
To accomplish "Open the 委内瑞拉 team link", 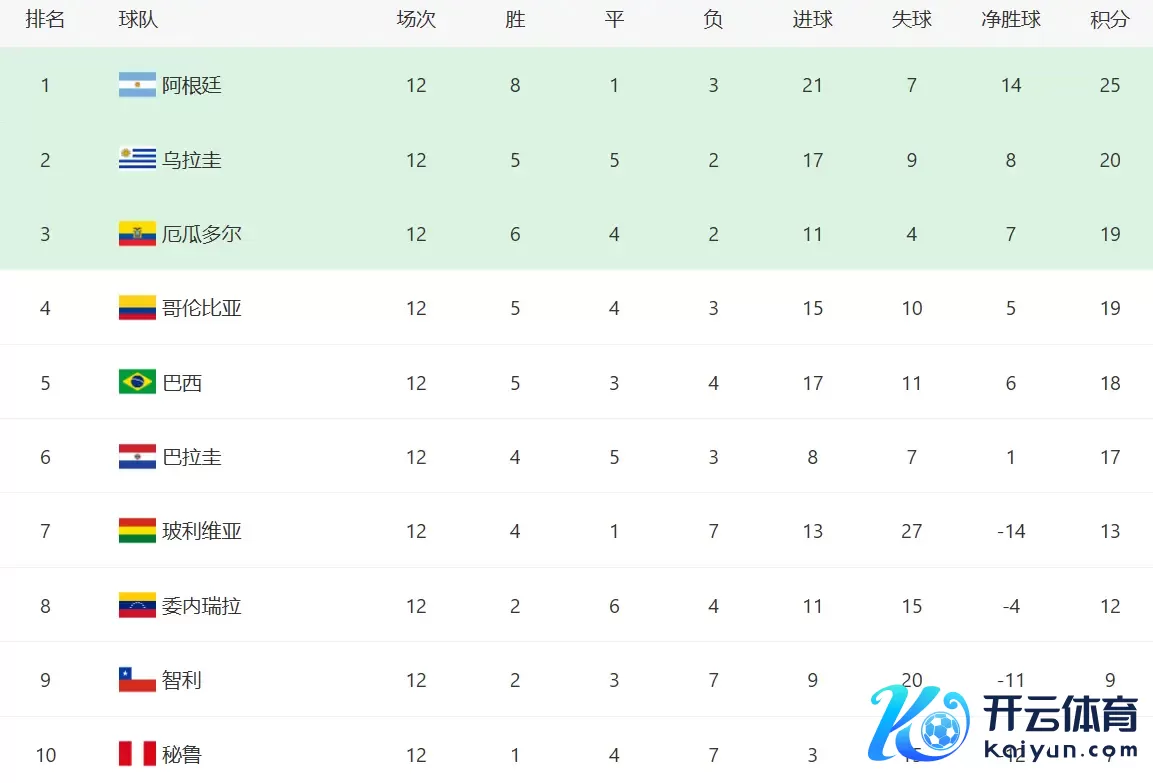I will click(x=202, y=606).
